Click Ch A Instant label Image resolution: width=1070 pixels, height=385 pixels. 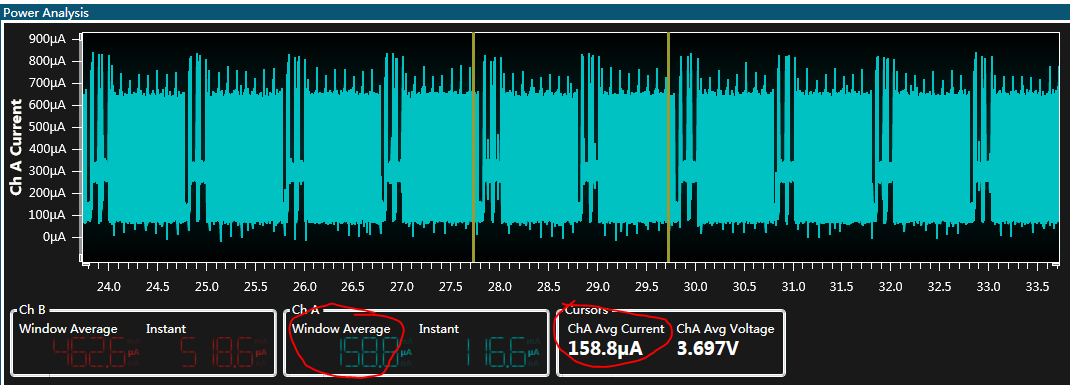(438, 328)
